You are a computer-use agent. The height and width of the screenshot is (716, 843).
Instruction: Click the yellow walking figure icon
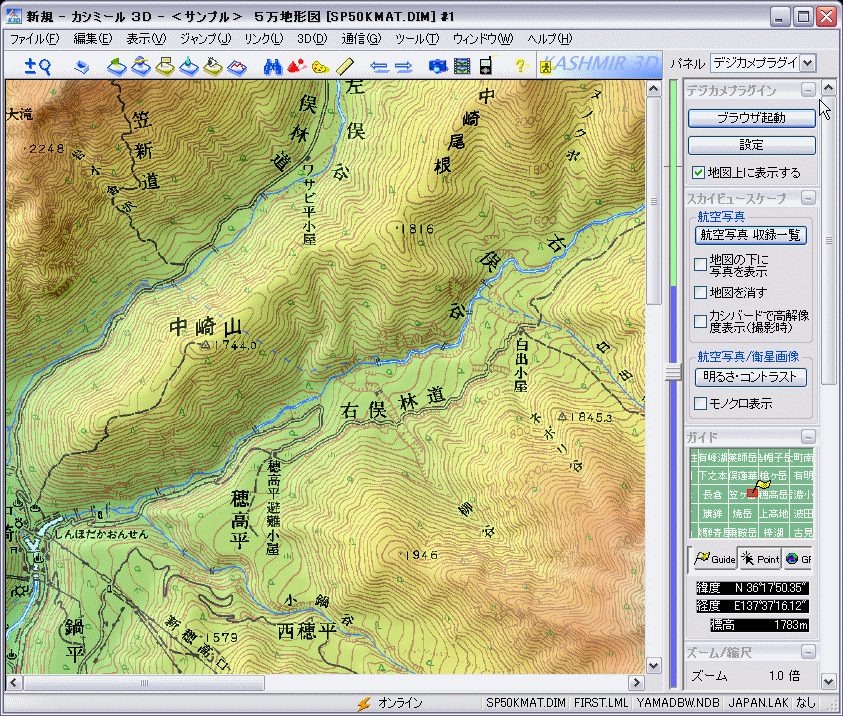[x=546, y=68]
